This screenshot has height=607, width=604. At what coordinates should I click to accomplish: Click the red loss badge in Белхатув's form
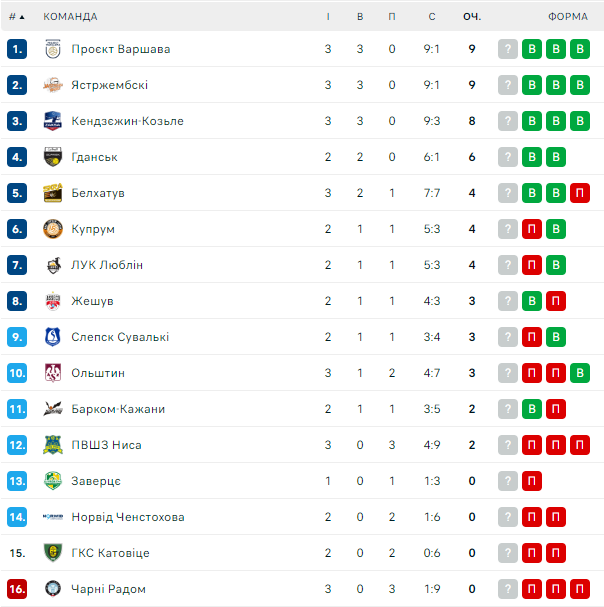[579, 193]
